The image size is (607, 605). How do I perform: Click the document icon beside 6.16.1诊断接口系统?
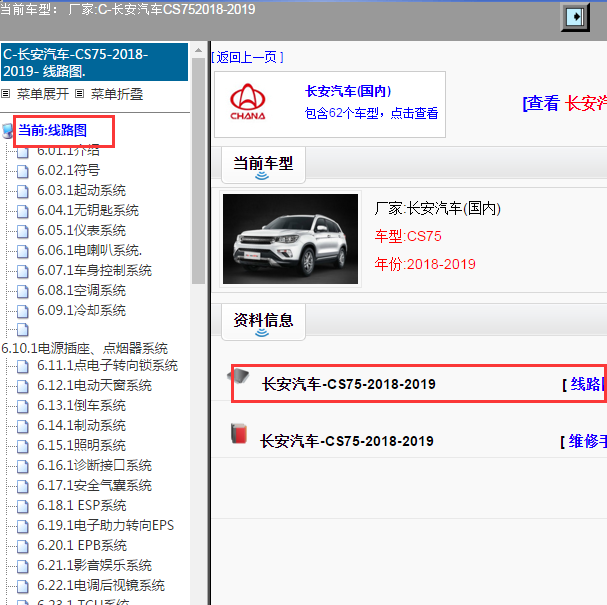click(x=22, y=466)
